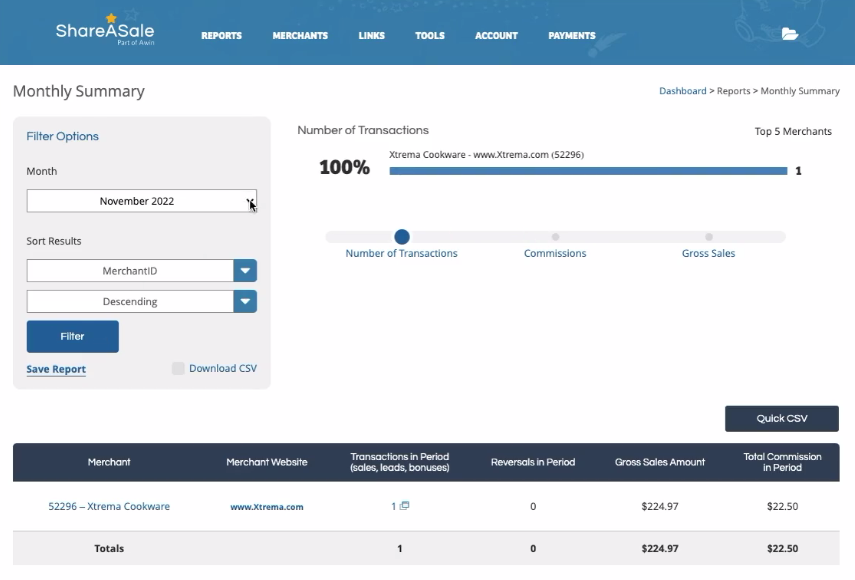Open 52296 – Xtrema Cookware merchant link
The image size is (855, 580).
tap(109, 506)
